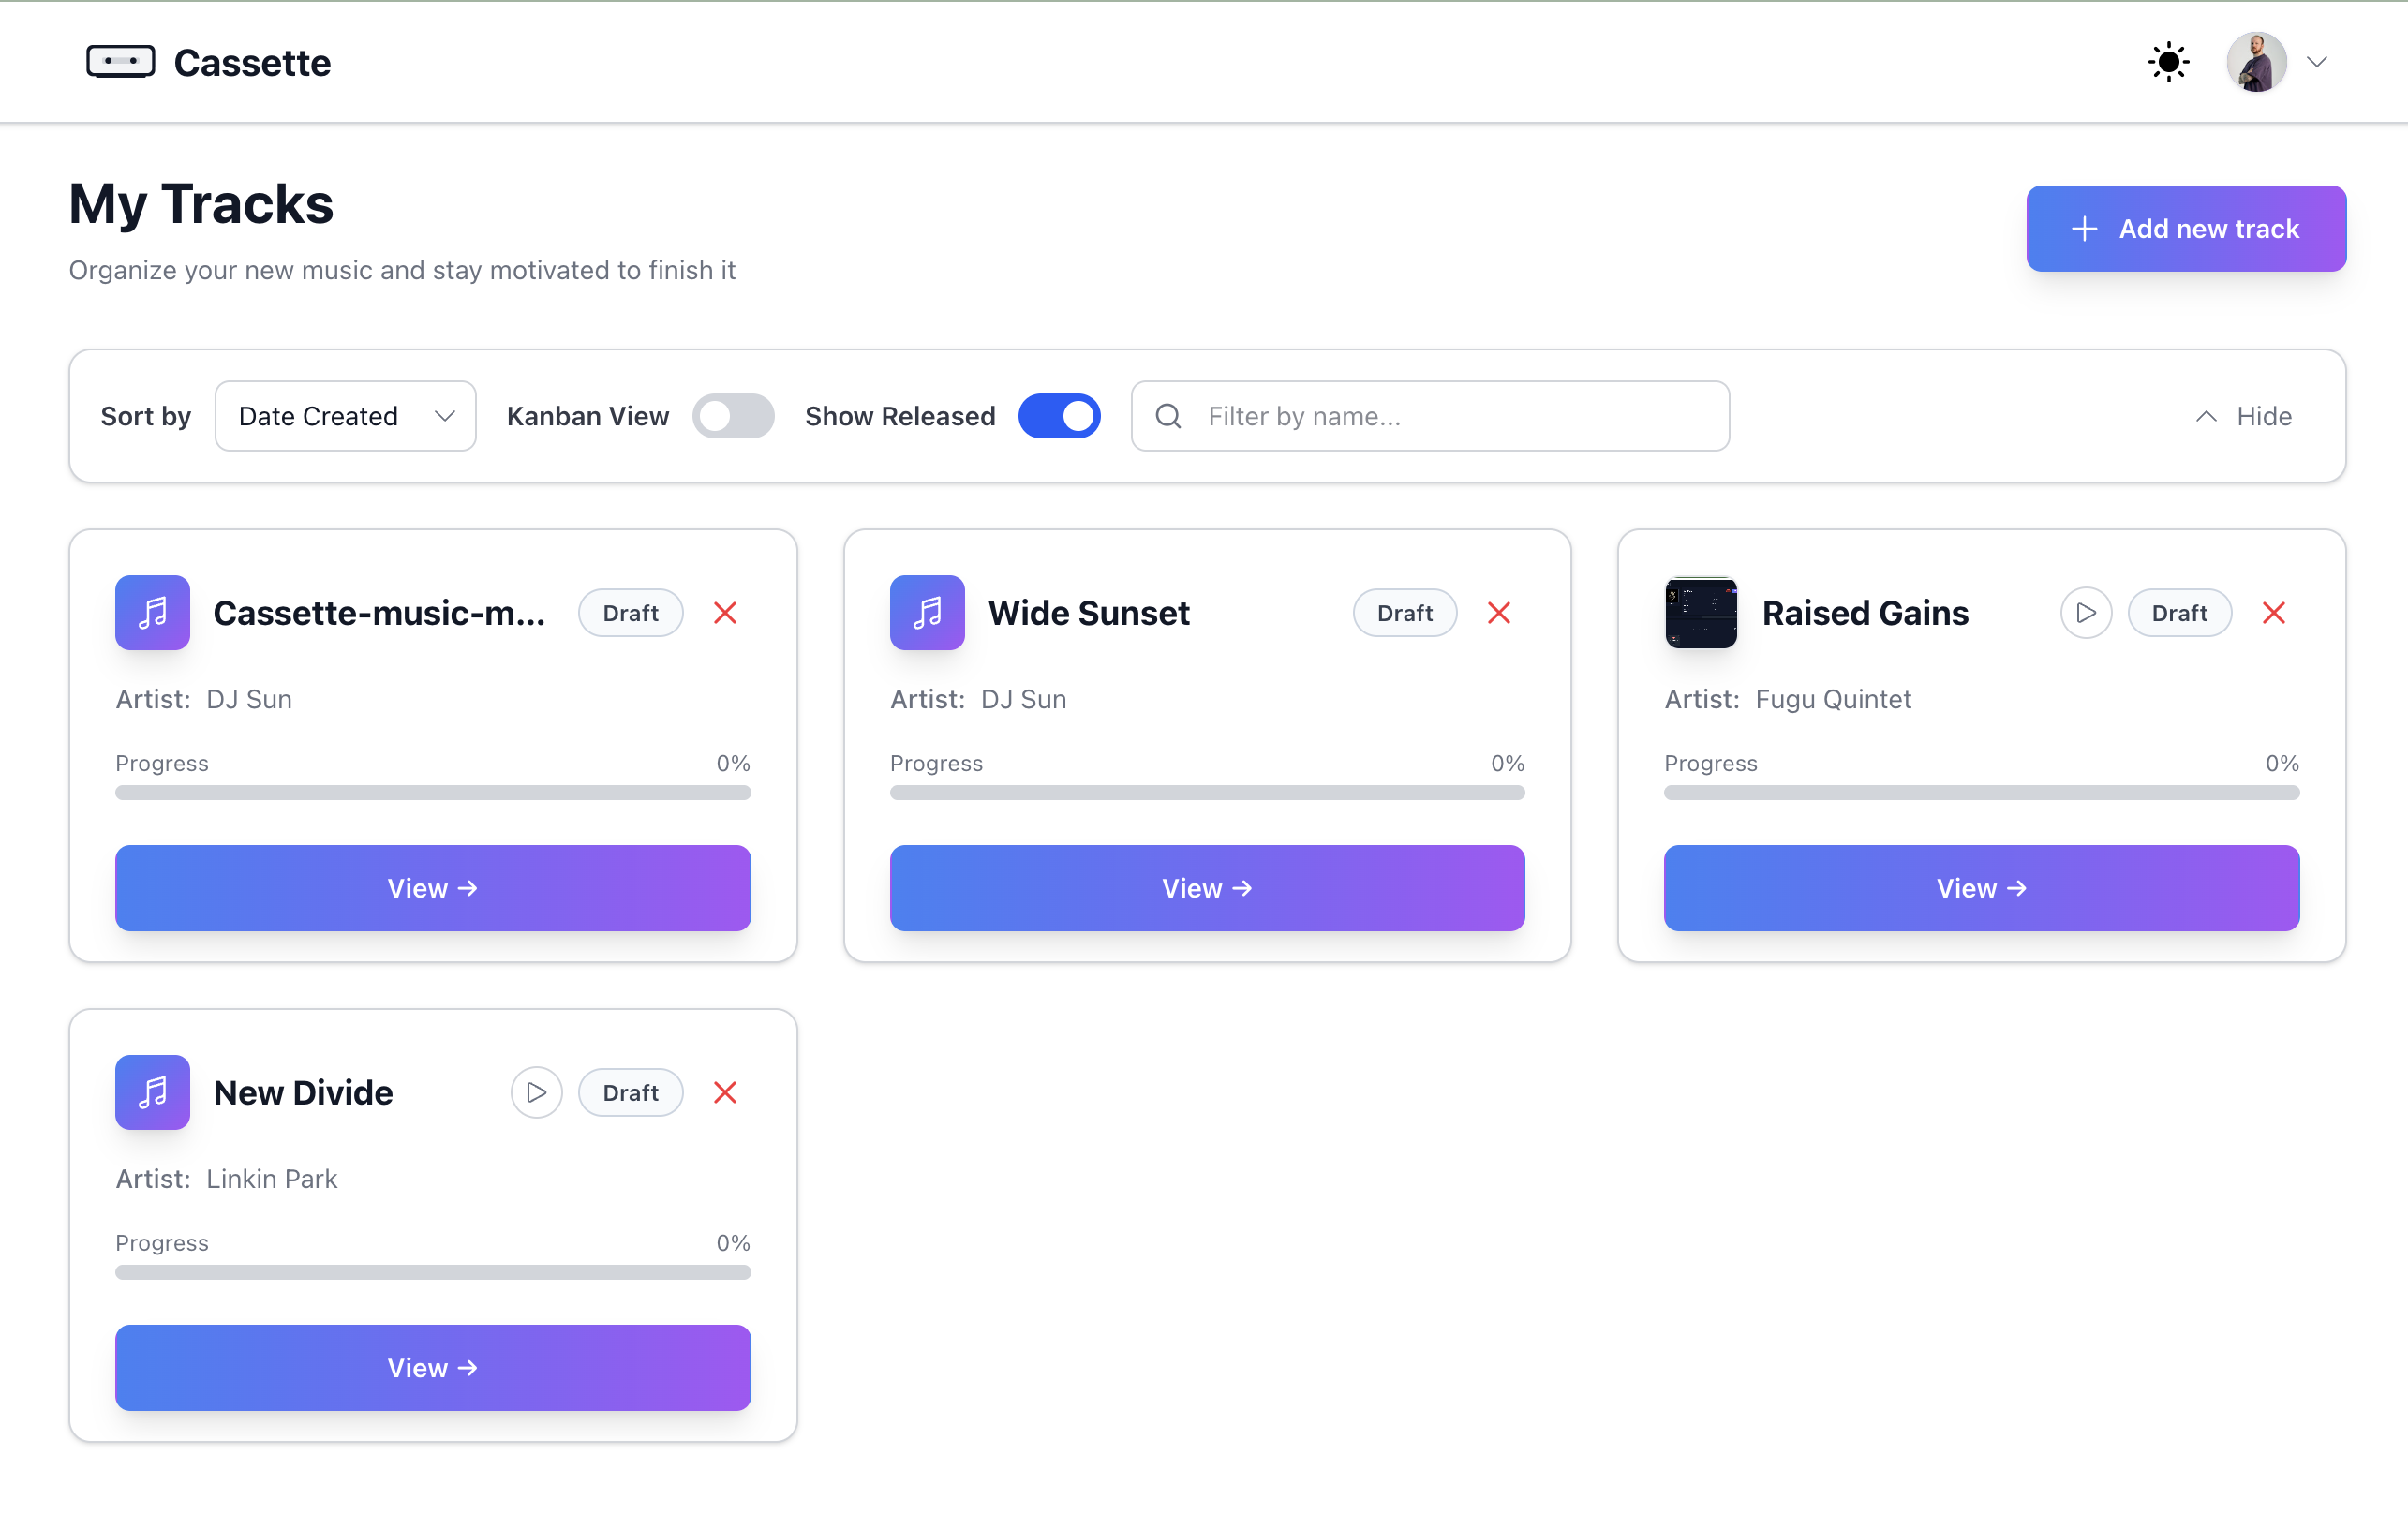Click the Raised Gains progress bar
The image size is (2408, 1529).
click(x=1980, y=792)
